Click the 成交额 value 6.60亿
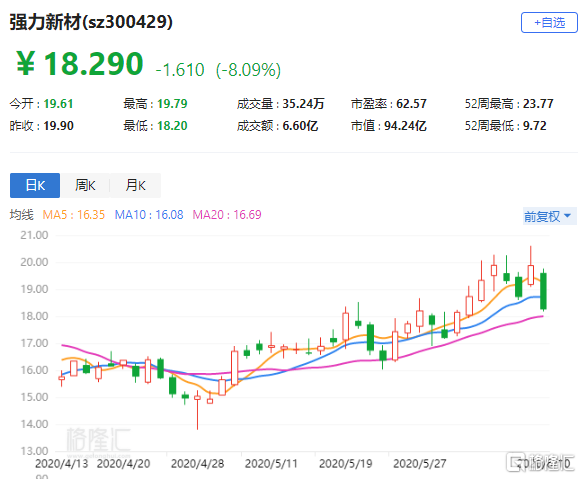This screenshot has width=581, height=479. (300, 126)
